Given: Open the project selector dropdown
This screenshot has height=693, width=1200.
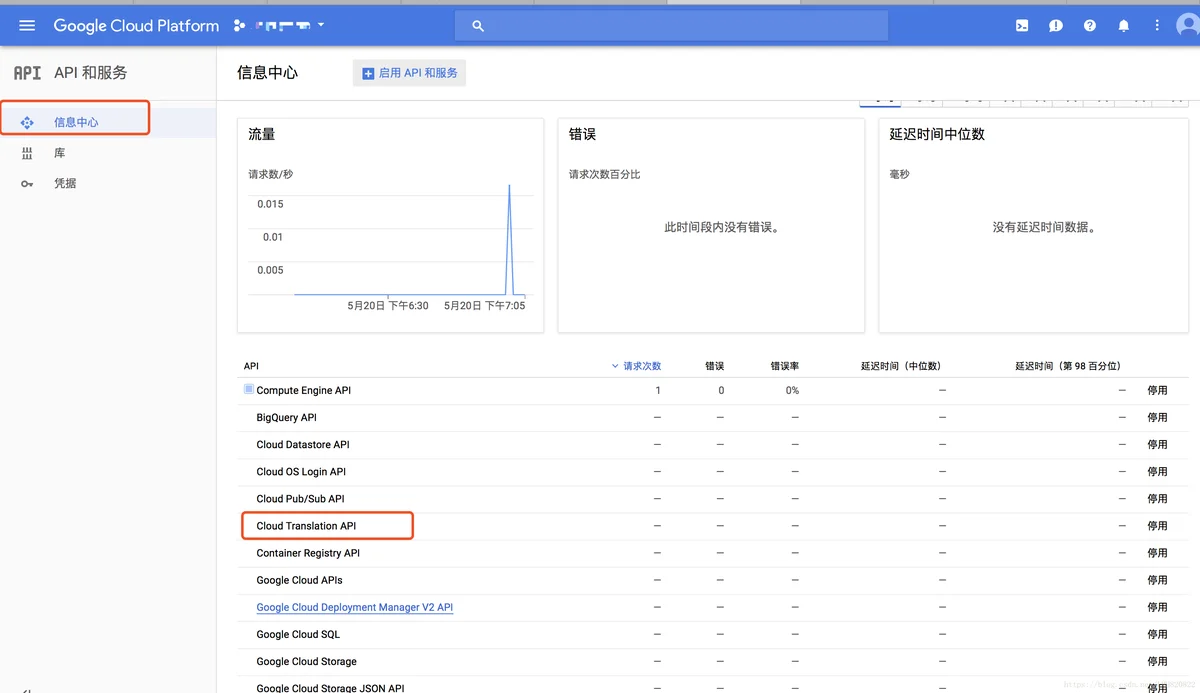Looking at the screenshot, I should tap(279, 25).
